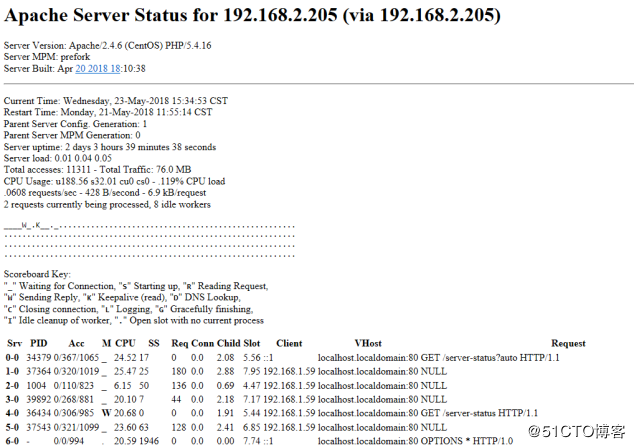Click the Slot column header
Image resolution: width=635 pixels, height=448 pixels.
pyautogui.click(x=251, y=343)
